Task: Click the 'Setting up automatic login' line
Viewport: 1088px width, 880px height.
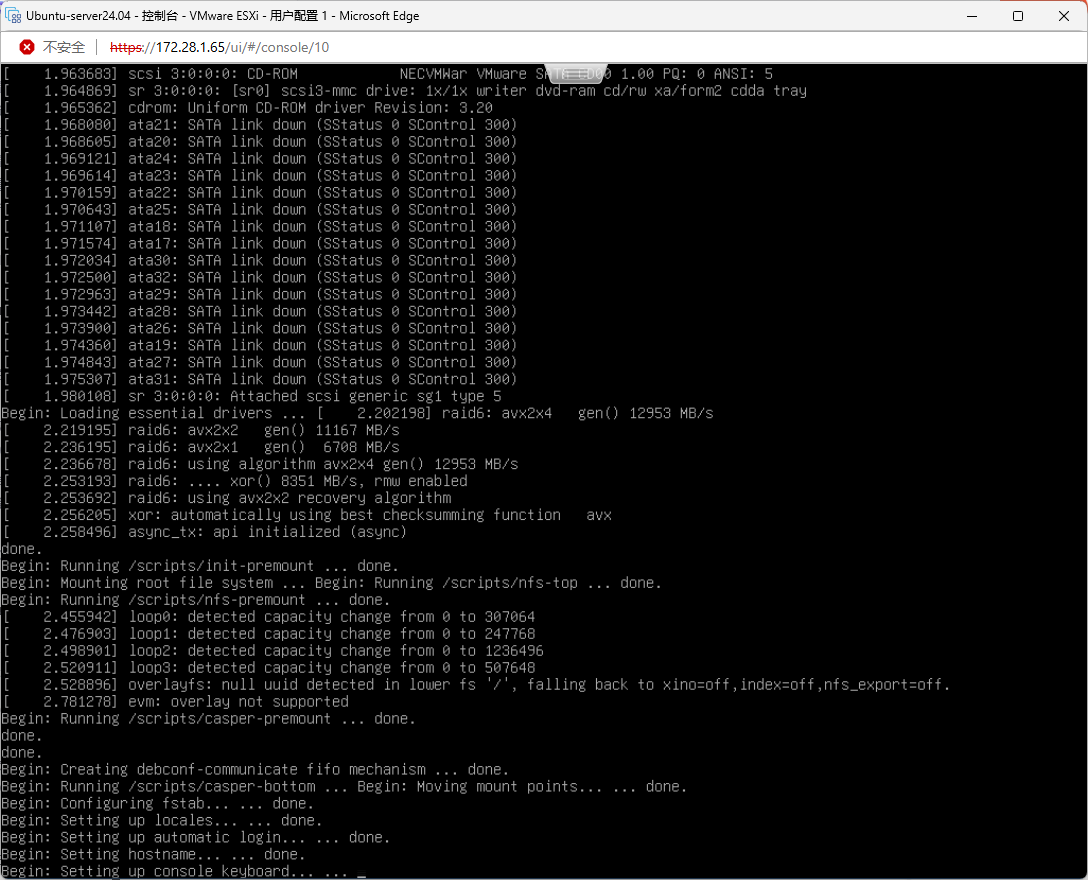Action: click(x=195, y=838)
